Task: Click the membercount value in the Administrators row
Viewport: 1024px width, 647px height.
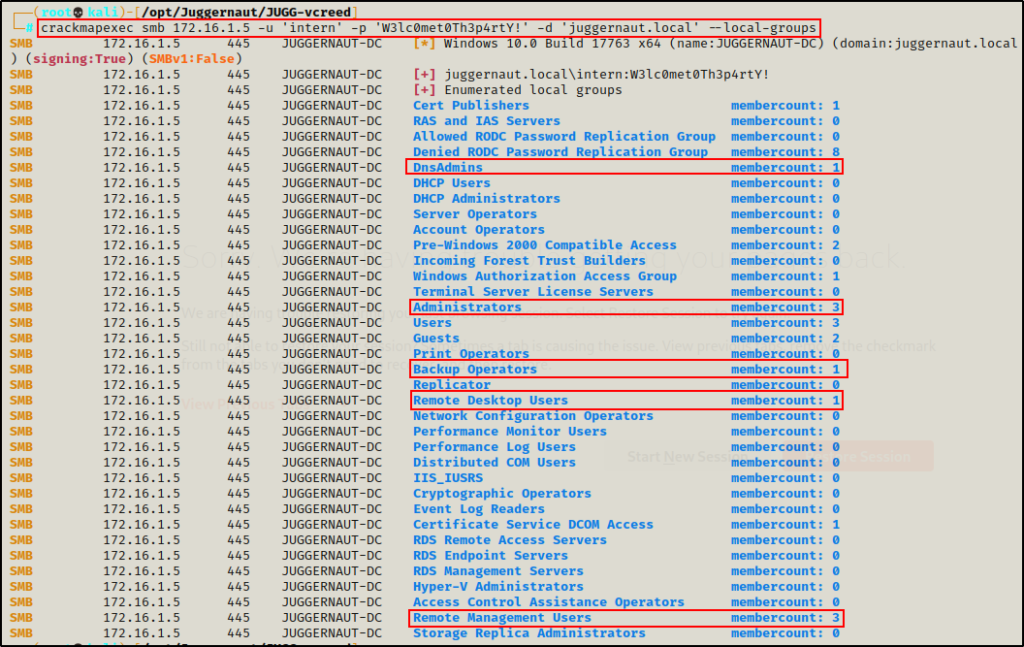Action: (835, 308)
